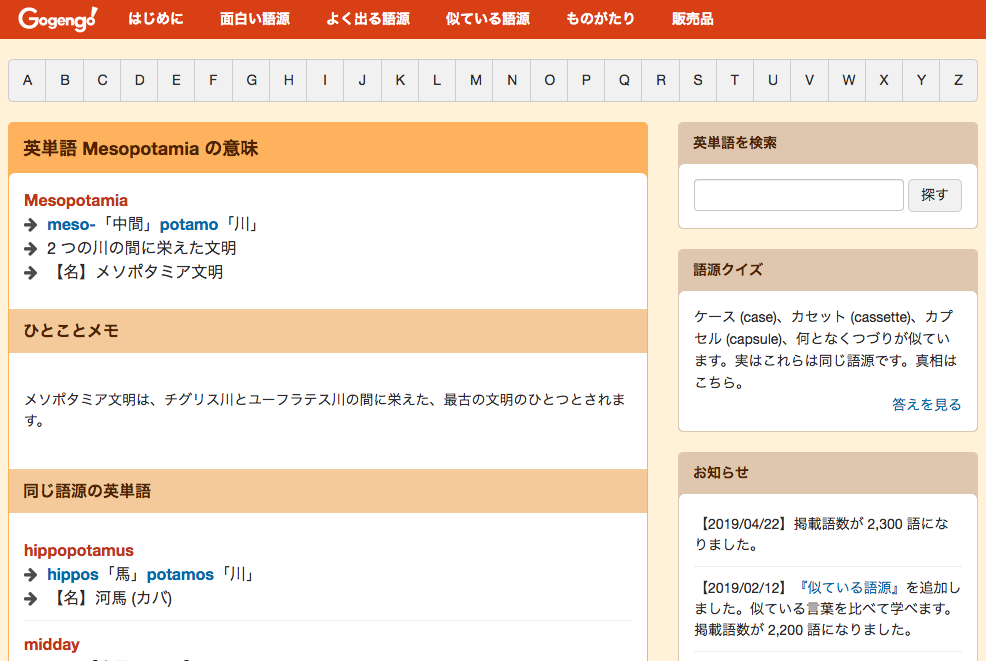Click the midday word entry
This screenshot has height=661, width=986.
(52, 645)
